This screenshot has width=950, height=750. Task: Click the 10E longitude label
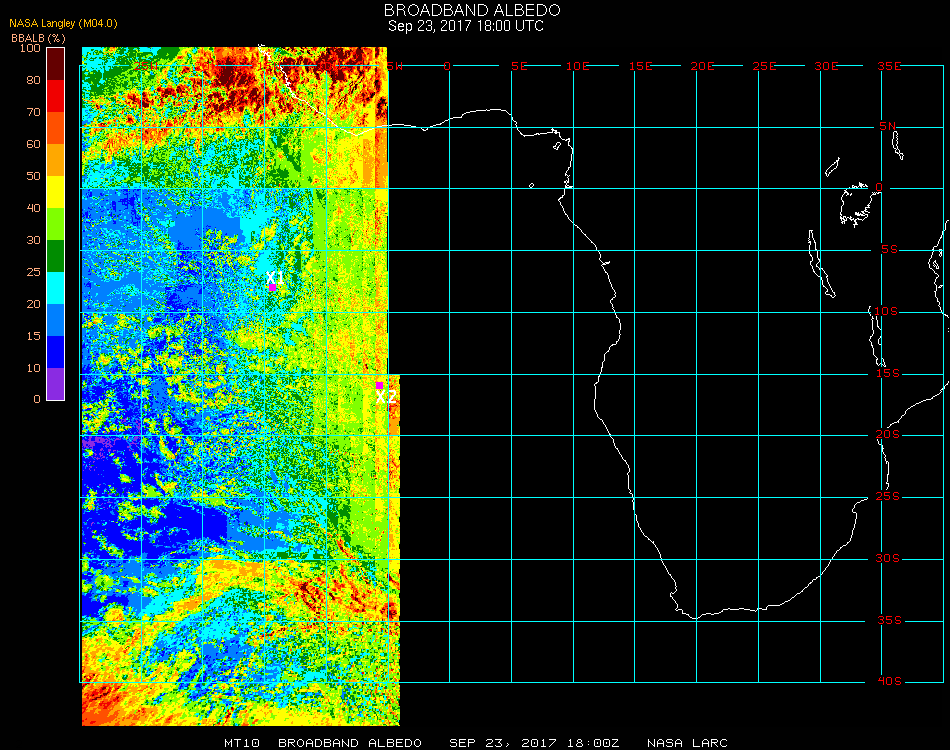tap(577, 66)
